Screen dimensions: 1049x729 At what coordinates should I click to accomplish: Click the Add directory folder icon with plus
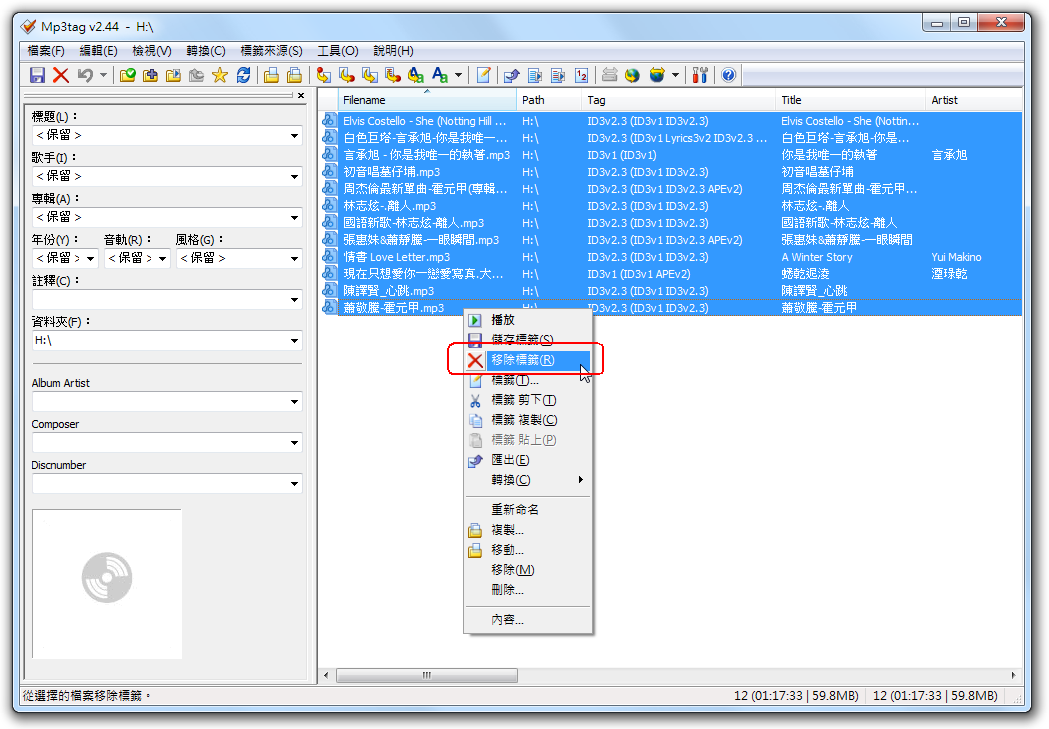point(151,75)
